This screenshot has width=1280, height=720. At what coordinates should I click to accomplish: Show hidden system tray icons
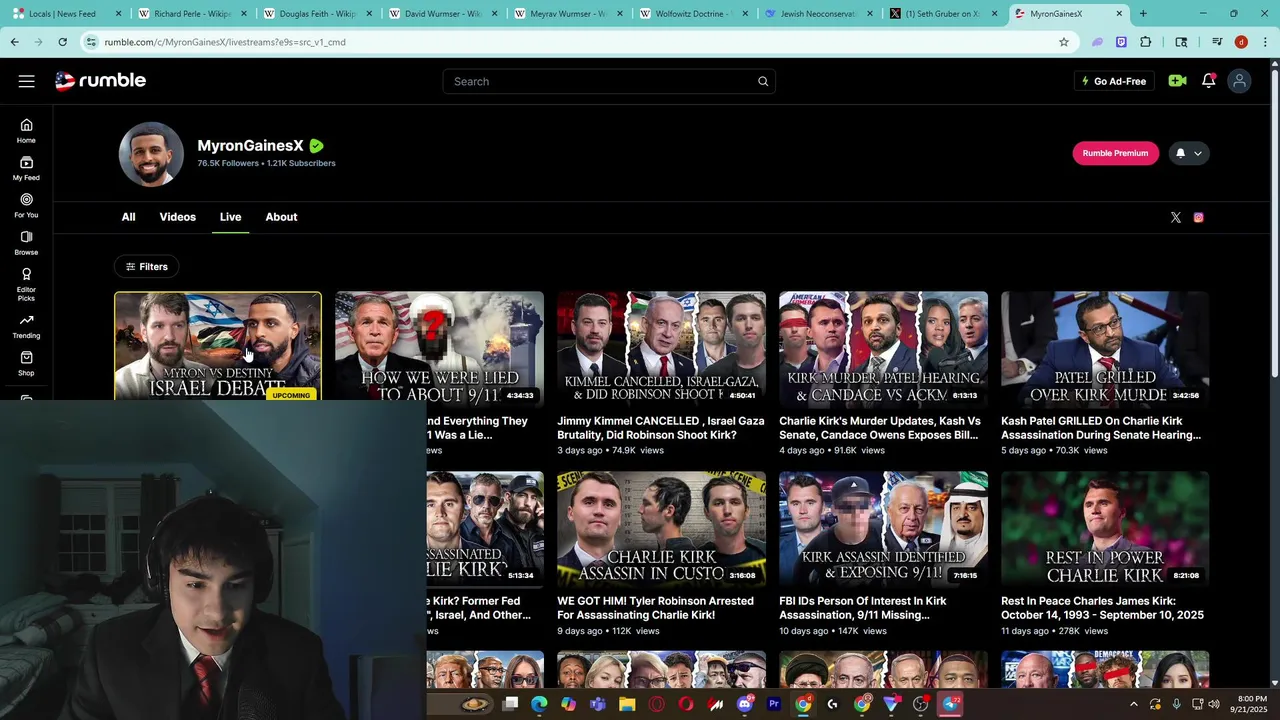tap(1133, 704)
